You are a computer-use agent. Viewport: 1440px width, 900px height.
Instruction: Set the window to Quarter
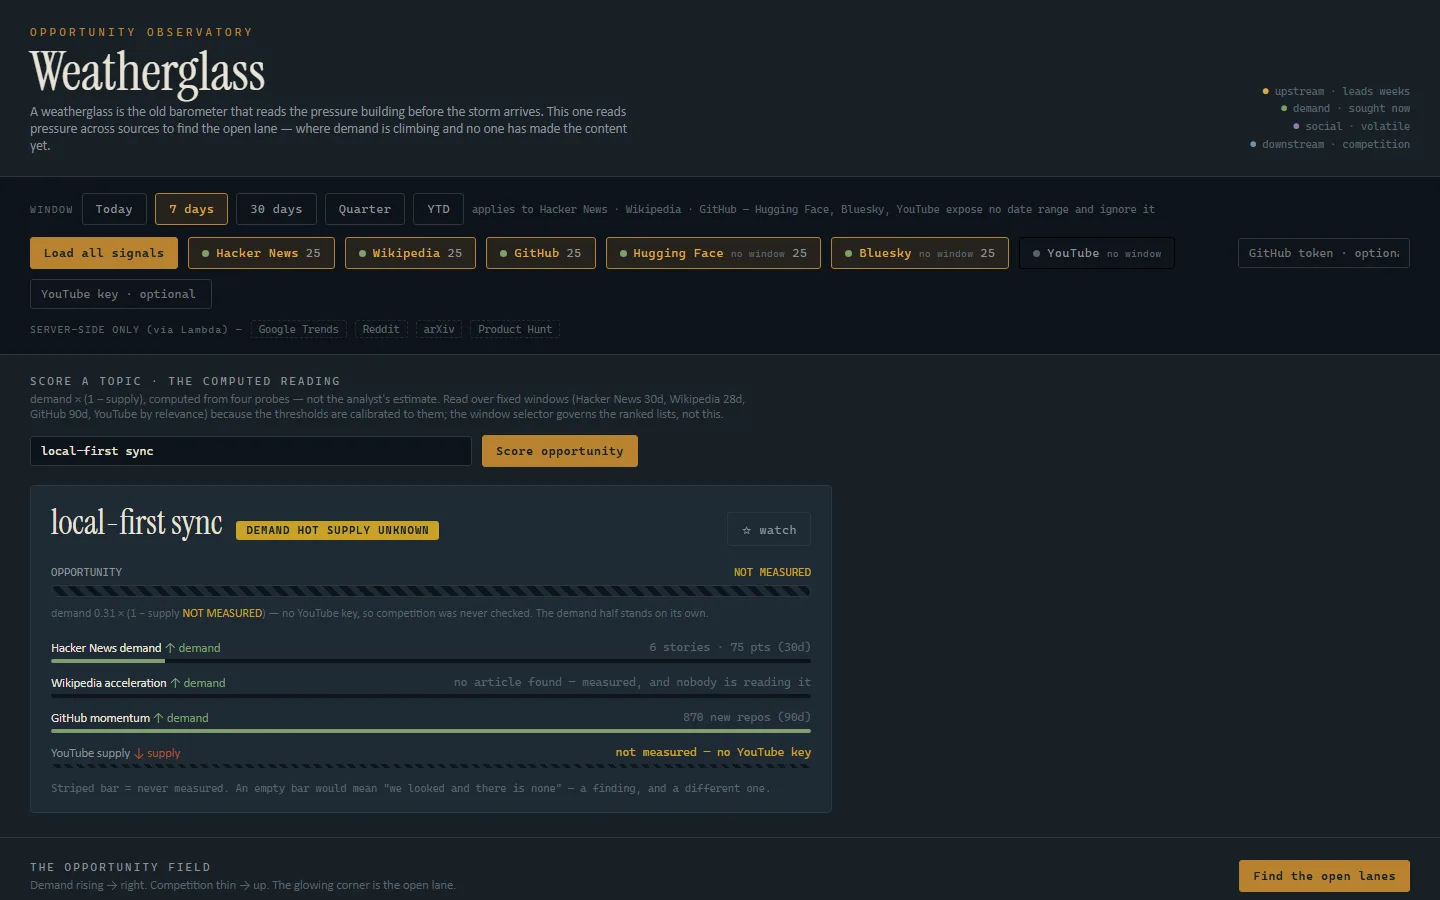coord(365,209)
